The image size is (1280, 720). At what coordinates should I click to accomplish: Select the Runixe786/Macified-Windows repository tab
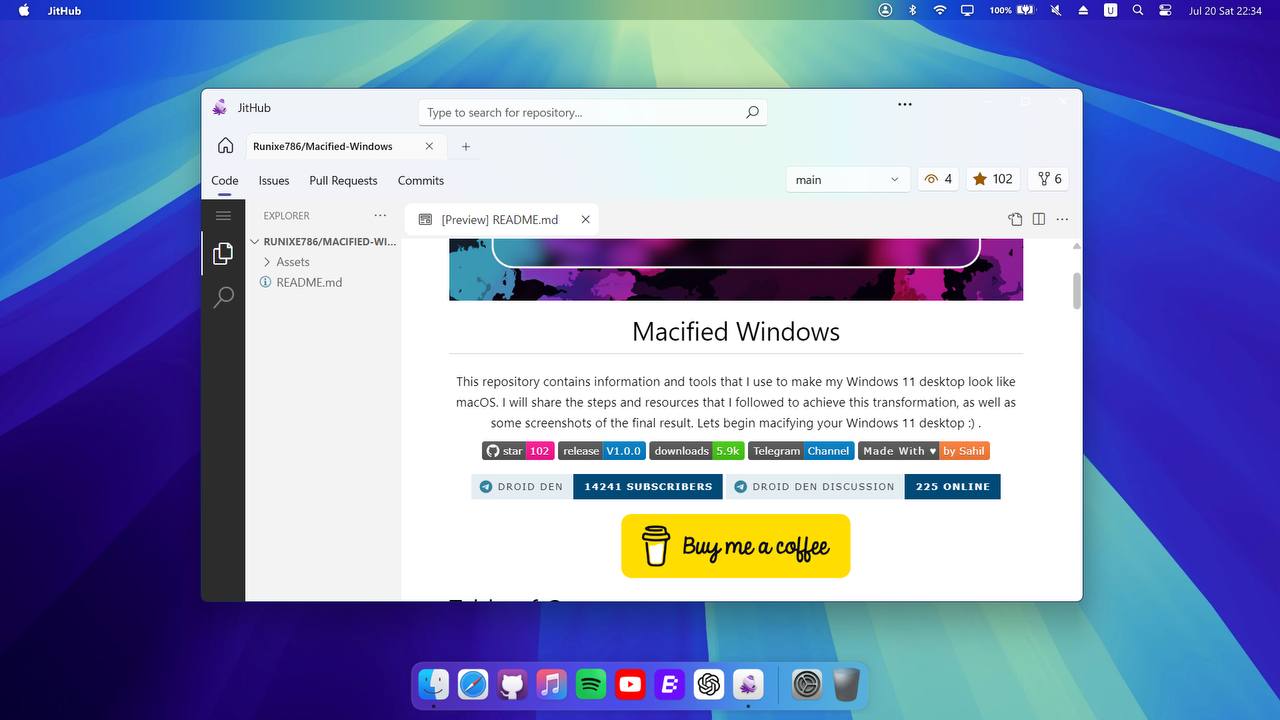coord(346,146)
